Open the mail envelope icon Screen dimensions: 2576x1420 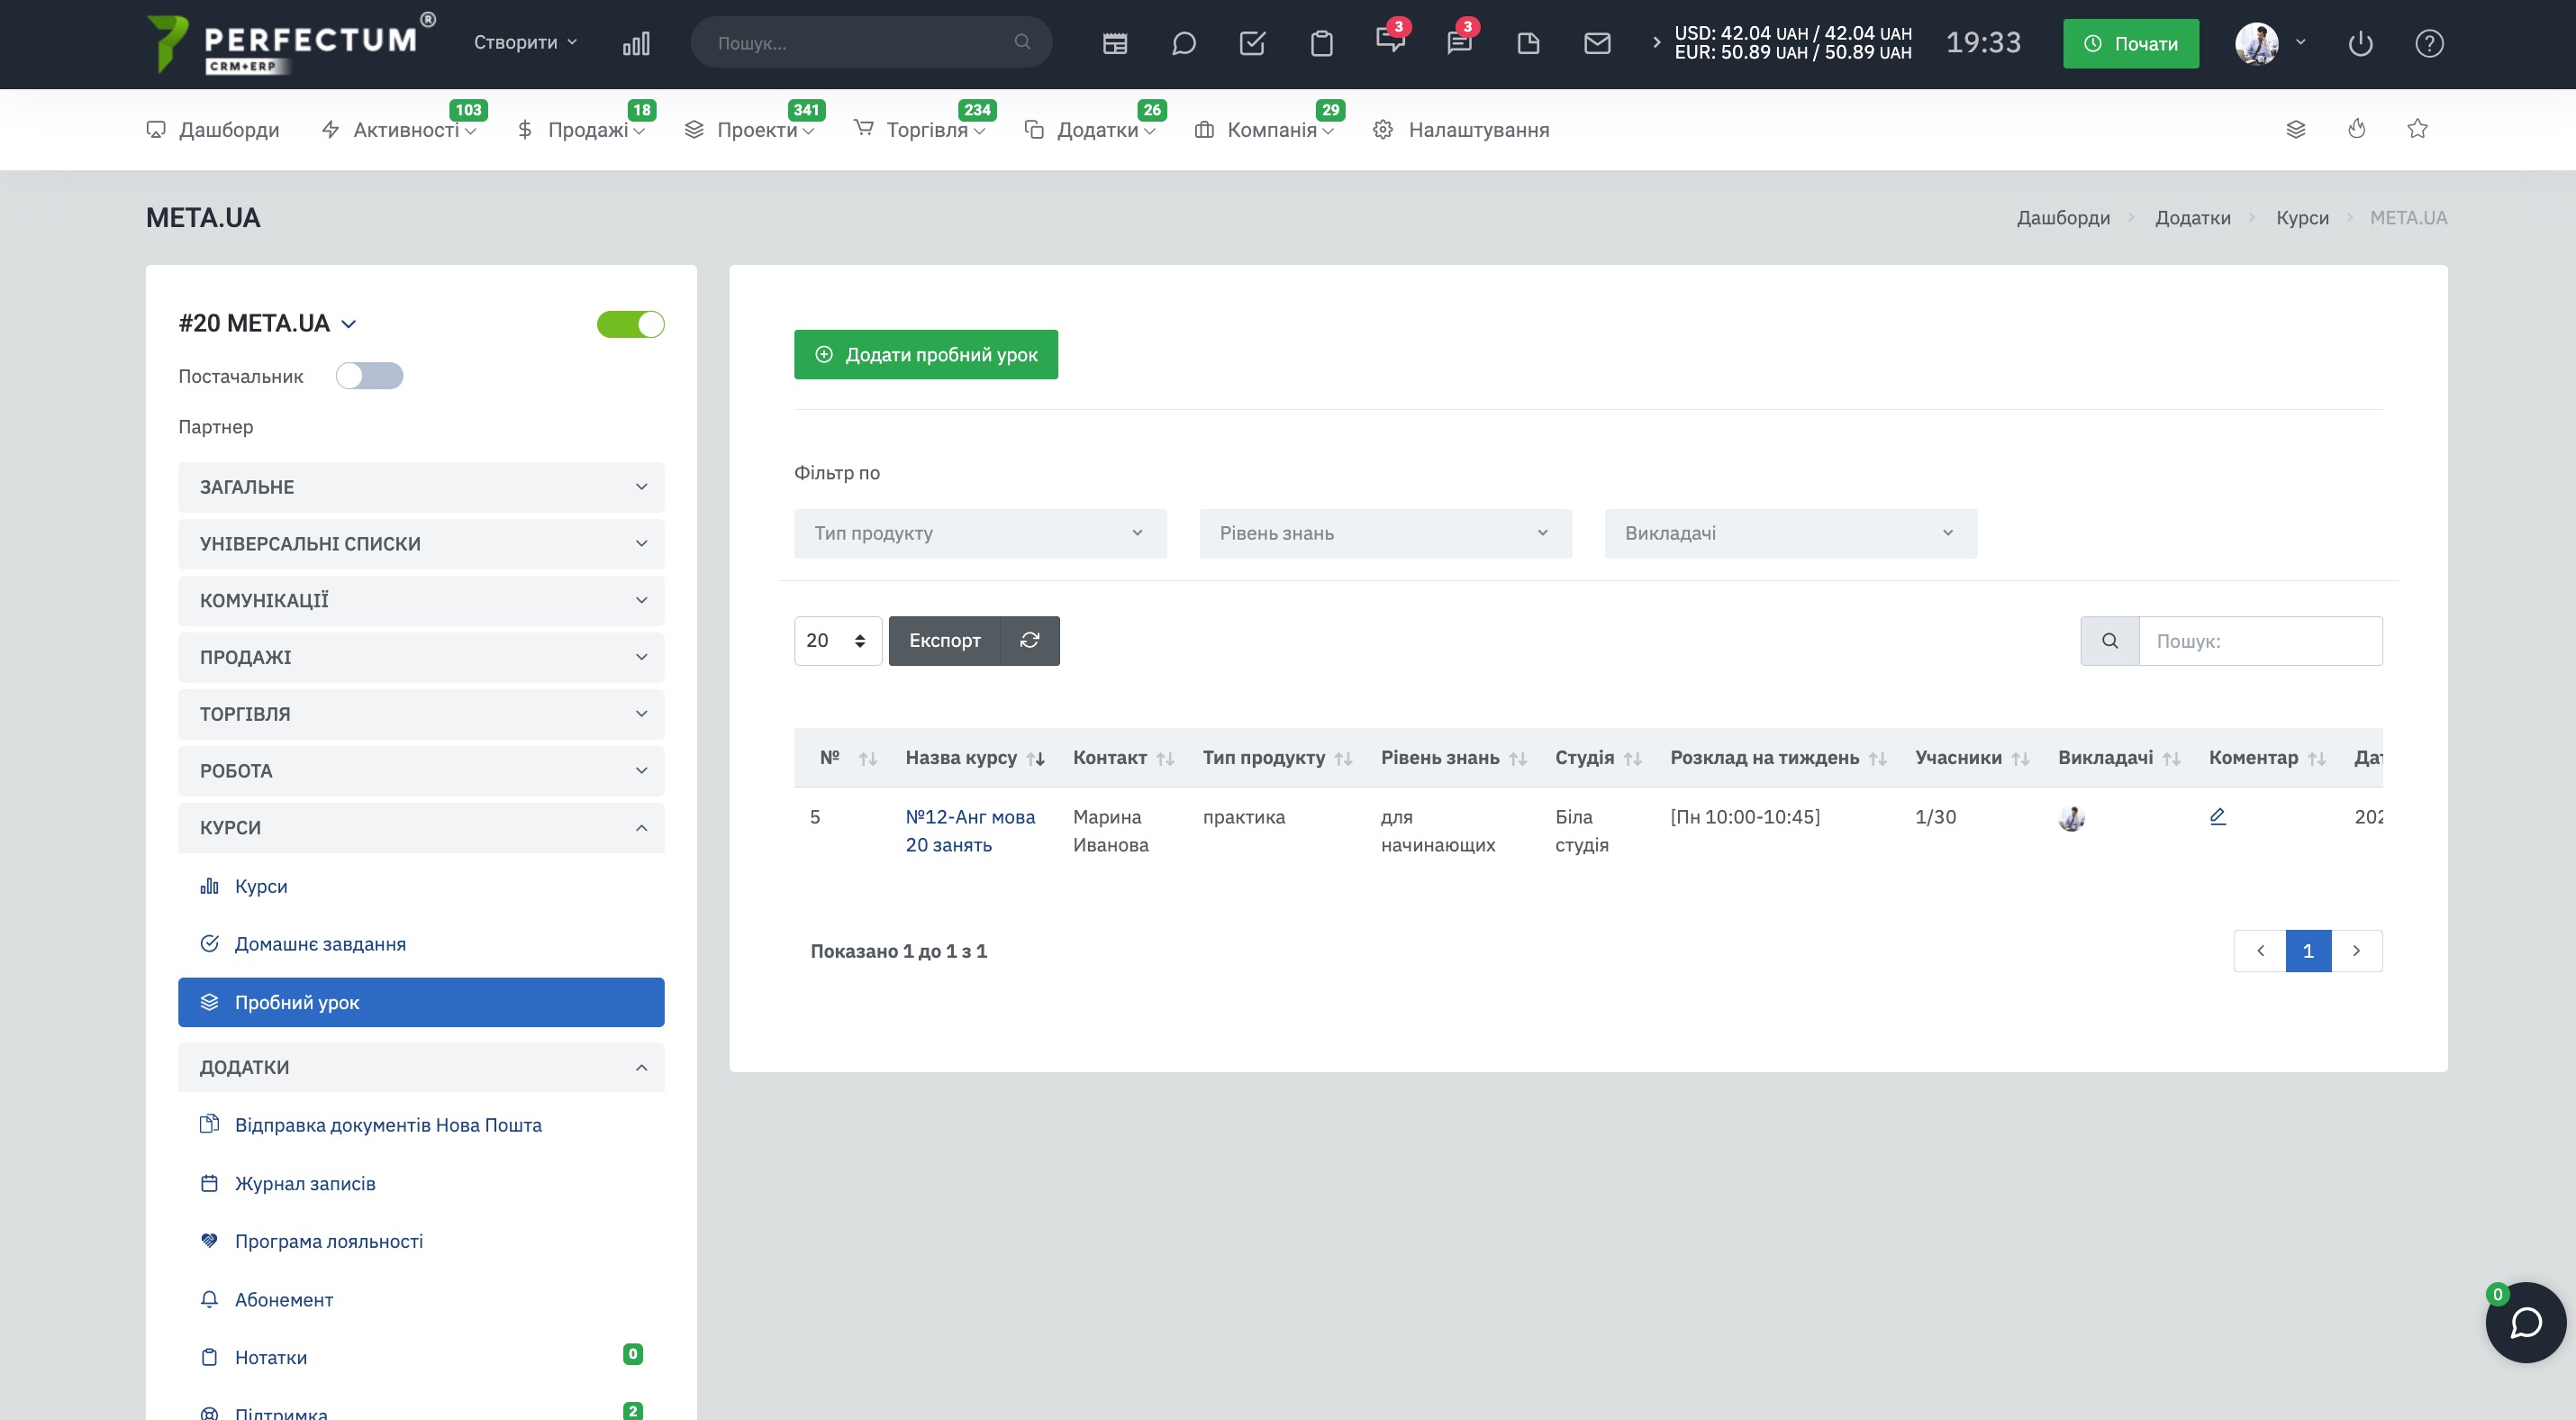(1597, 43)
